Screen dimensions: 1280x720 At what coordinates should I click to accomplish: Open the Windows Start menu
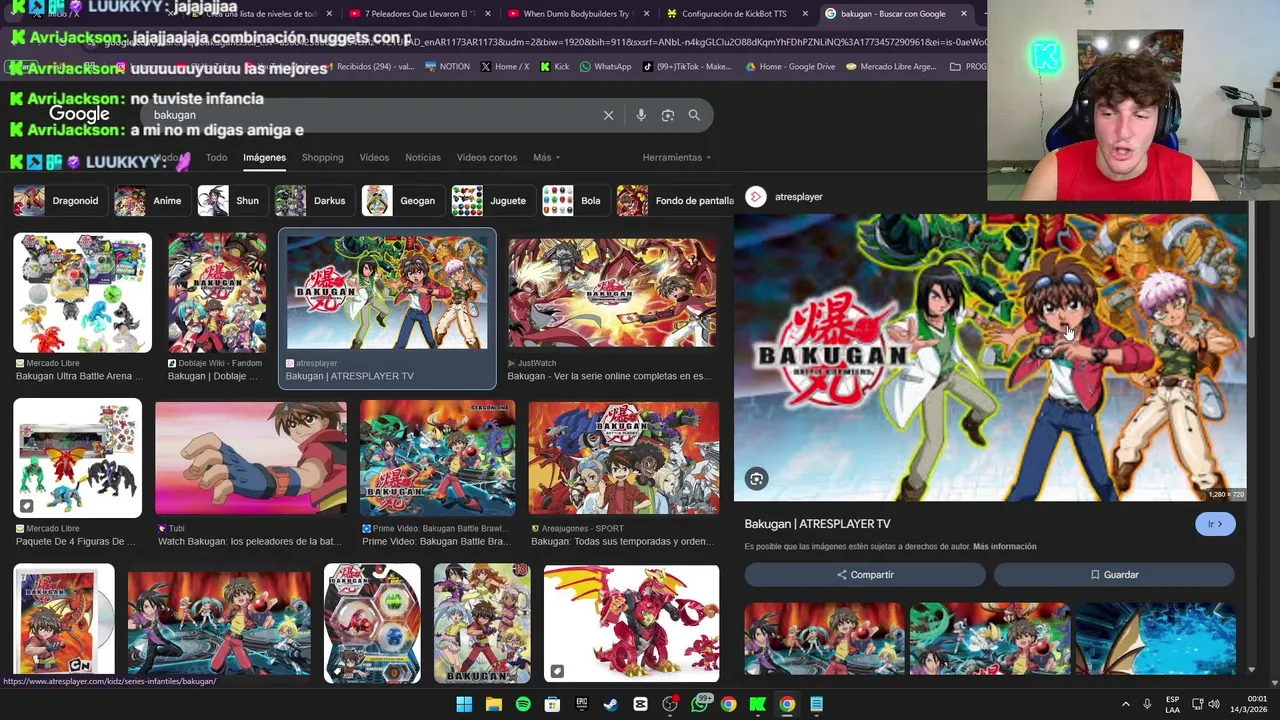click(464, 704)
